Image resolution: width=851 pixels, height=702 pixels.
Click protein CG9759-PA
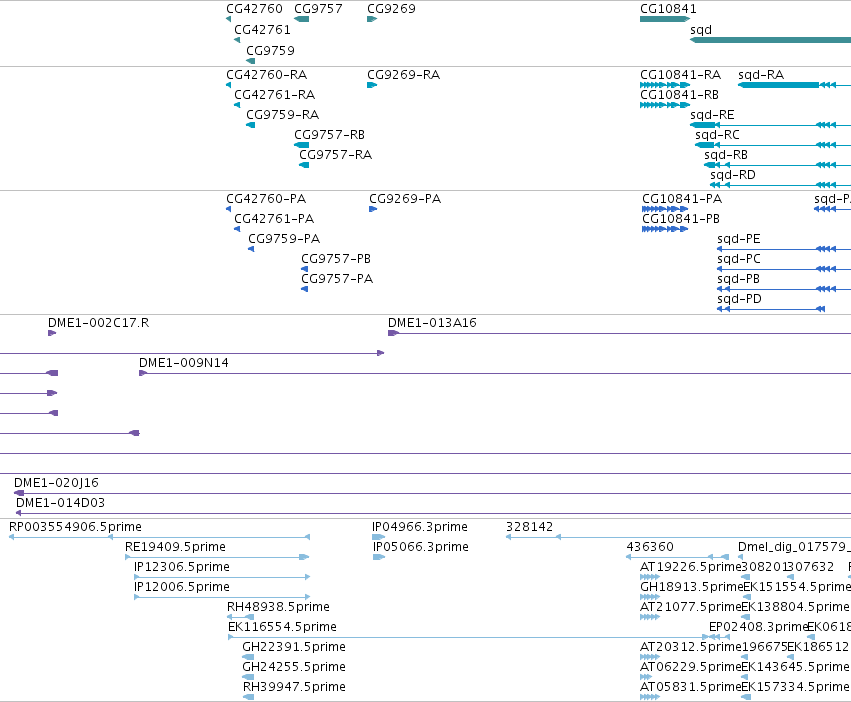click(284, 239)
